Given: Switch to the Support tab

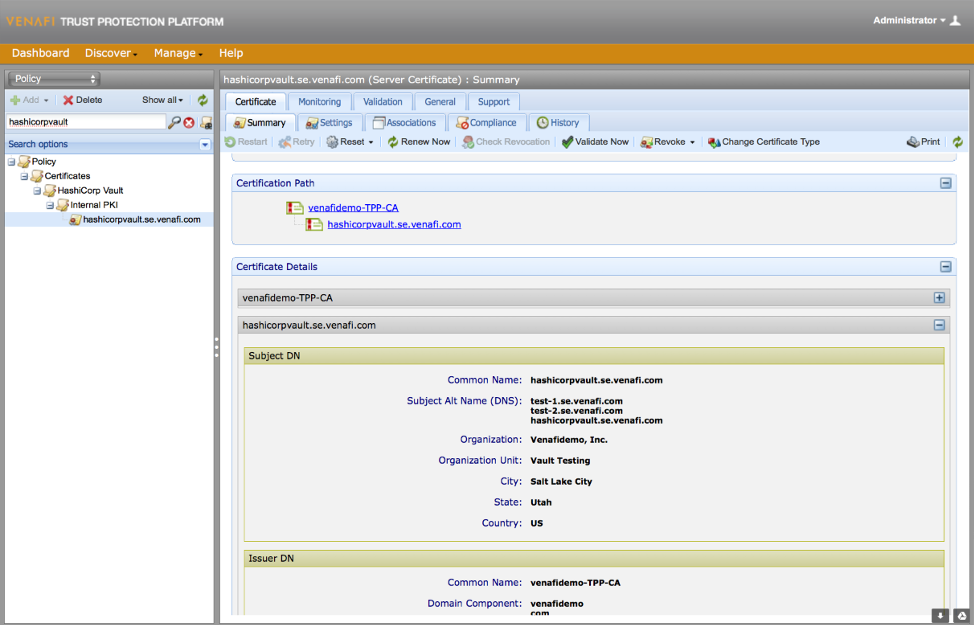Looking at the screenshot, I should coord(494,101).
